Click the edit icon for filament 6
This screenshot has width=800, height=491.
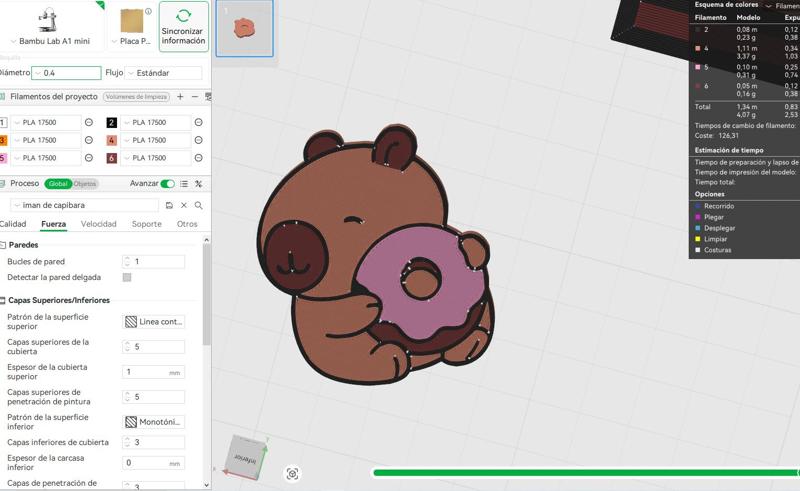coord(198,158)
